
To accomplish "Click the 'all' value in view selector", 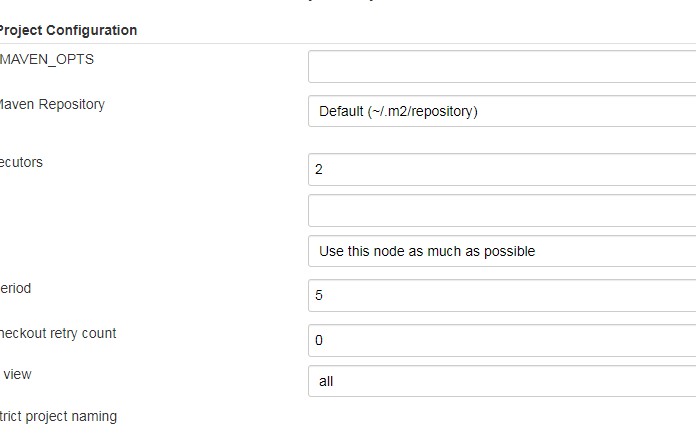I will pyautogui.click(x=326, y=381).
